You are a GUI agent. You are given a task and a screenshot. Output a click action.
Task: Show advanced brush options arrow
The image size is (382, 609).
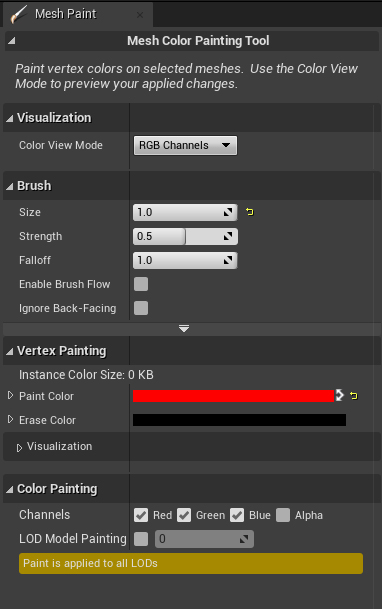(x=184, y=329)
